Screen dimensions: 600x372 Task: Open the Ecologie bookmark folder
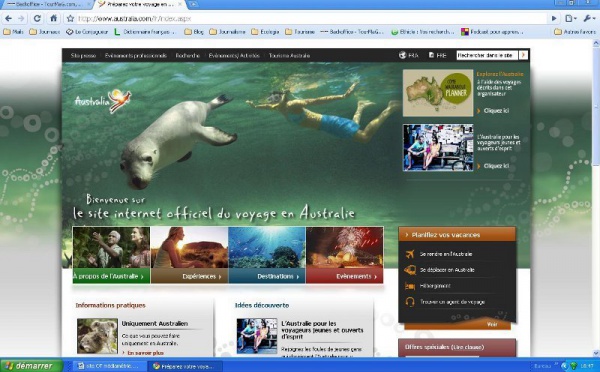click(x=265, y=32)
